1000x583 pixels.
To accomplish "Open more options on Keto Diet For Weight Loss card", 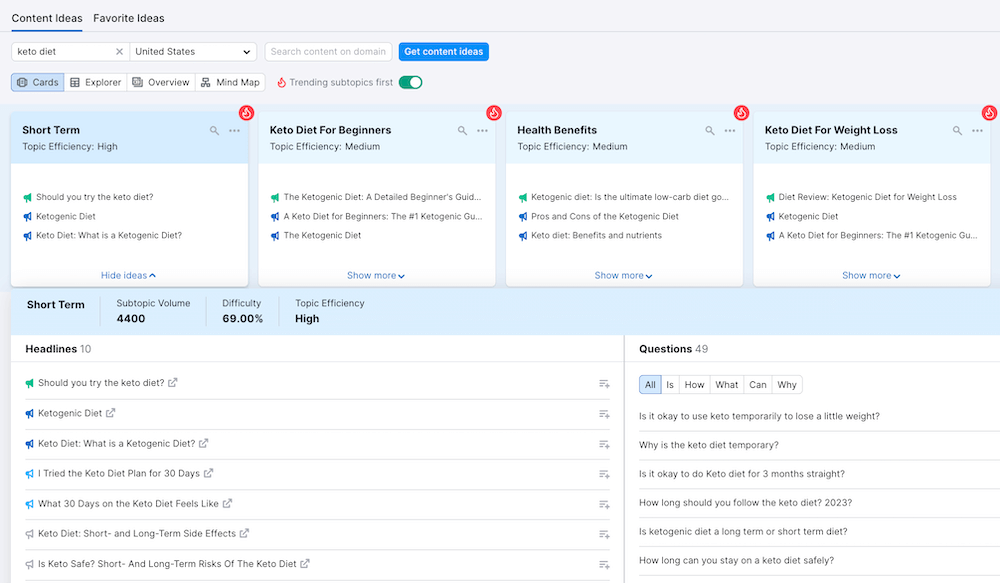I will pyautogui.click(x=977, y=131).
